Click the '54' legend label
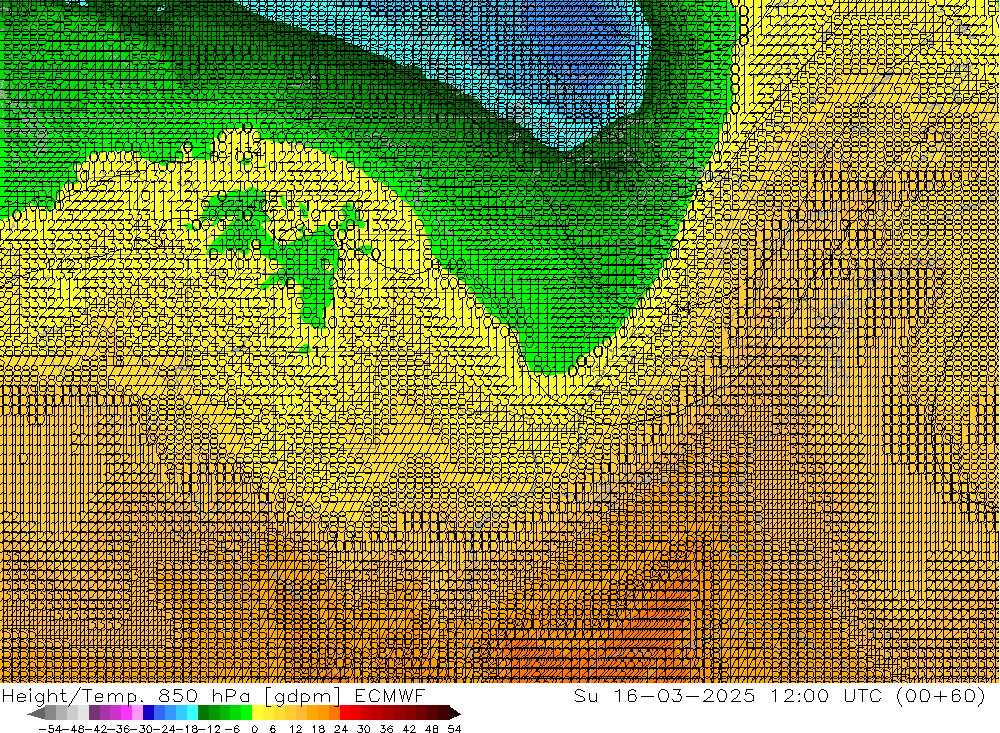The width and height of the screenshot is (1000, 733). pos(454,729)
